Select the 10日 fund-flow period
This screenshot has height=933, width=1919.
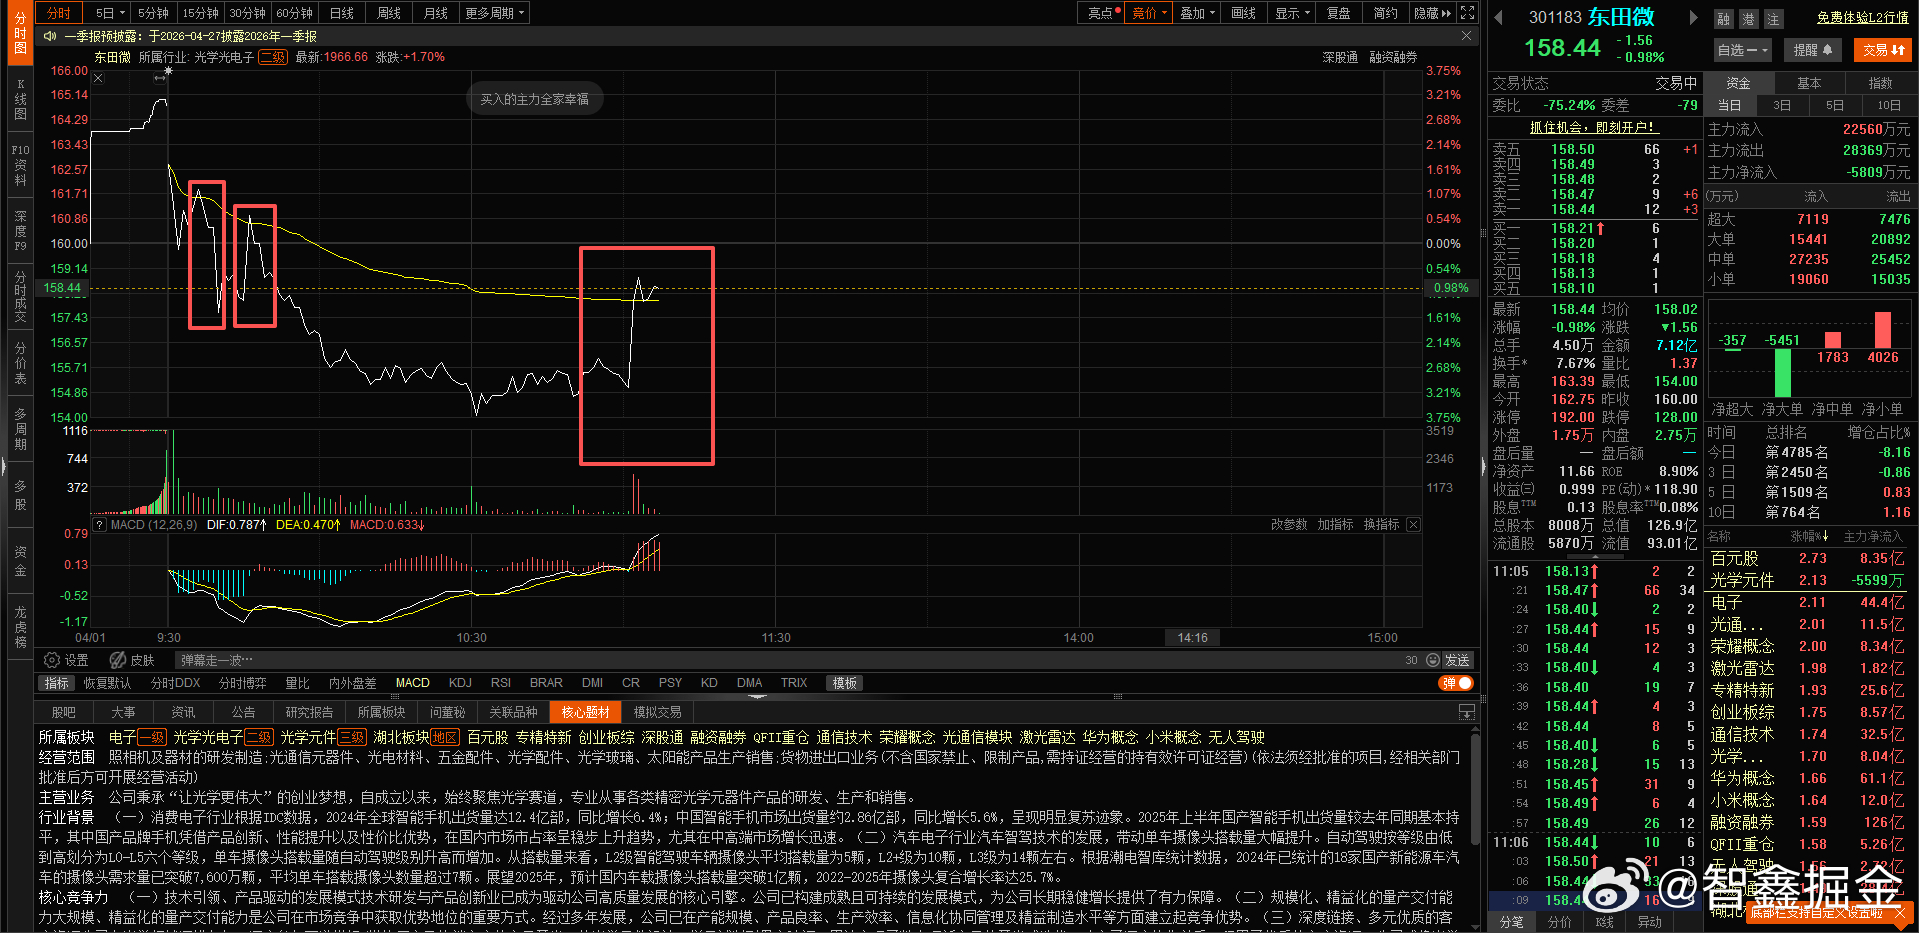[x=1889, y=105]
